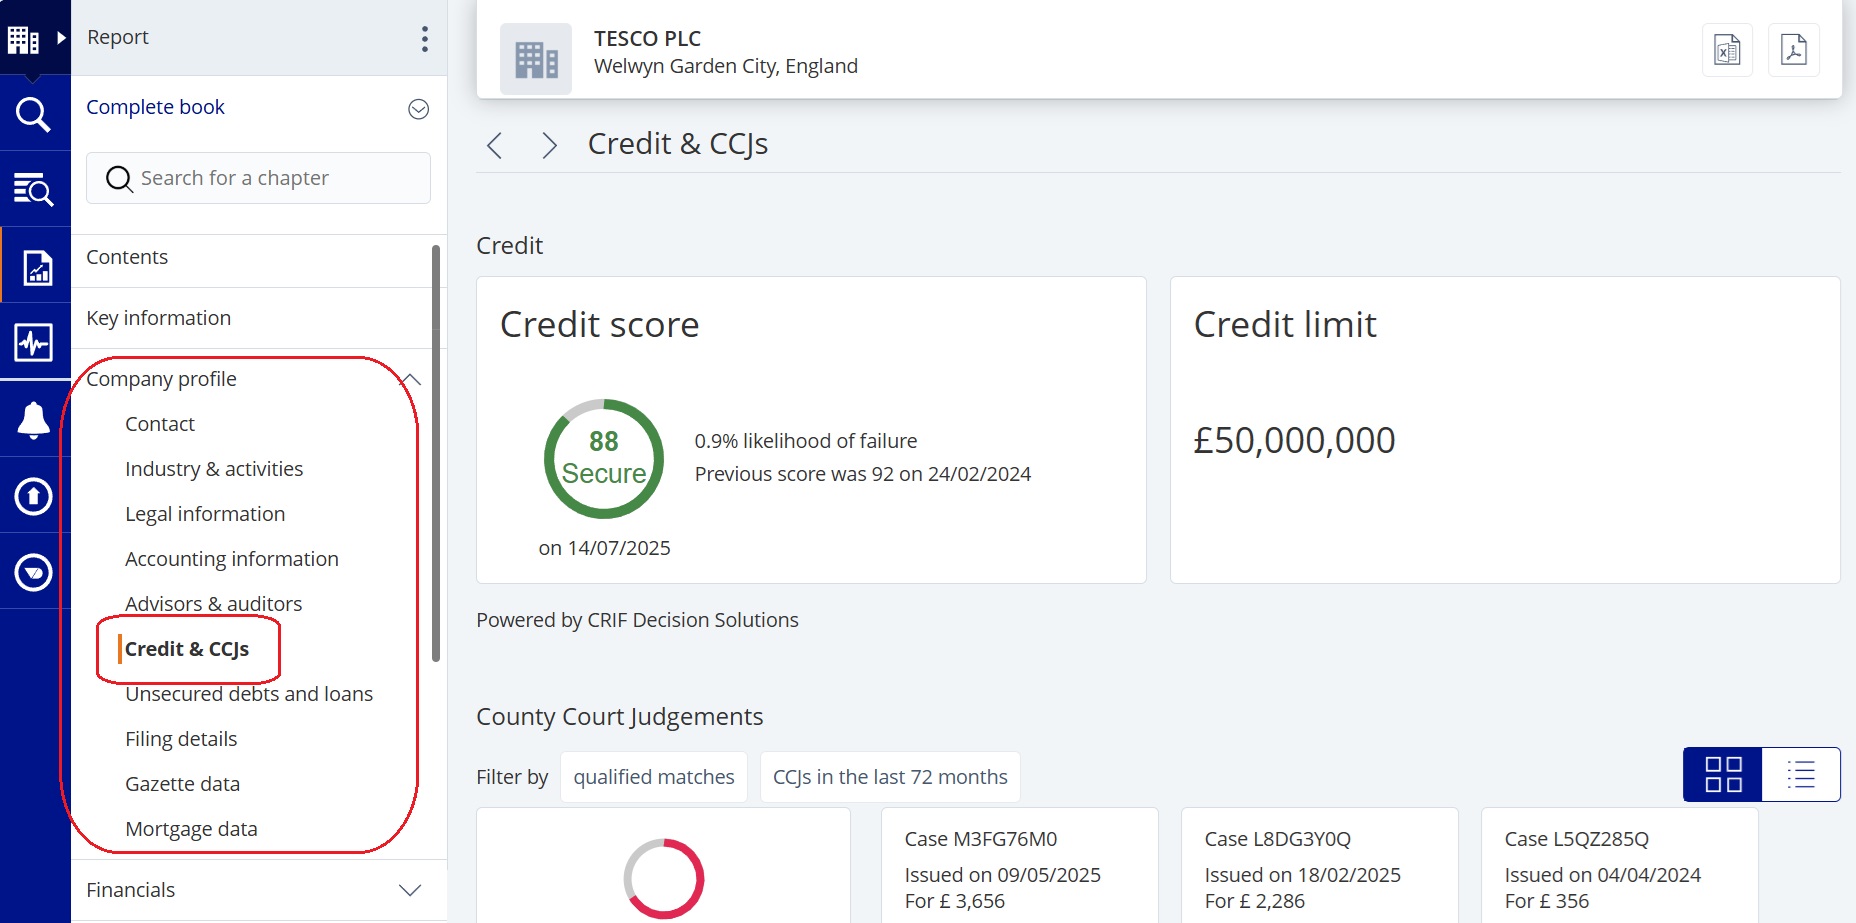
Task: Collapse the Company profile section
Action: (x=411, y=379)
